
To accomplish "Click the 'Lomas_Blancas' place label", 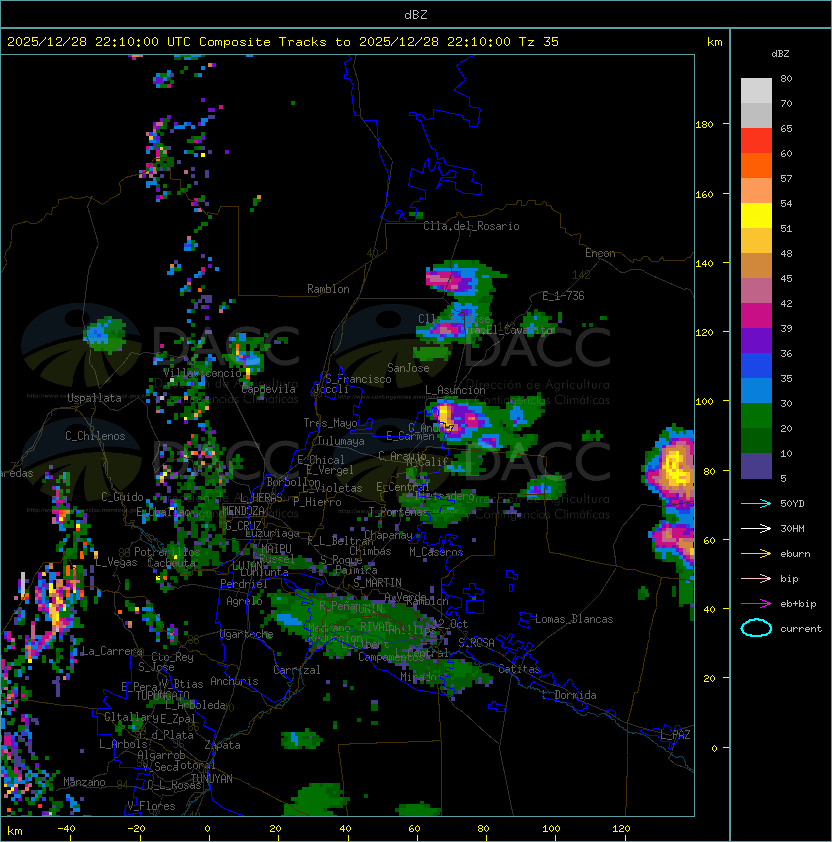I will pos(574,619).
